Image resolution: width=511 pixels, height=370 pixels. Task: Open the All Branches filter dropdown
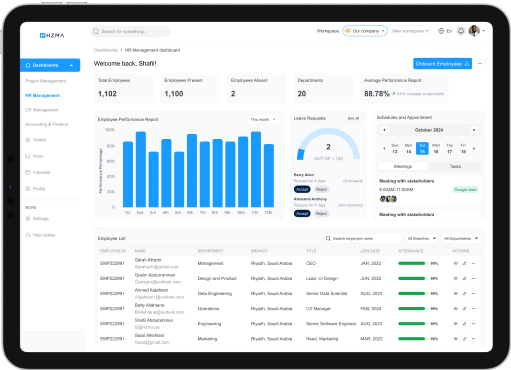422,238
